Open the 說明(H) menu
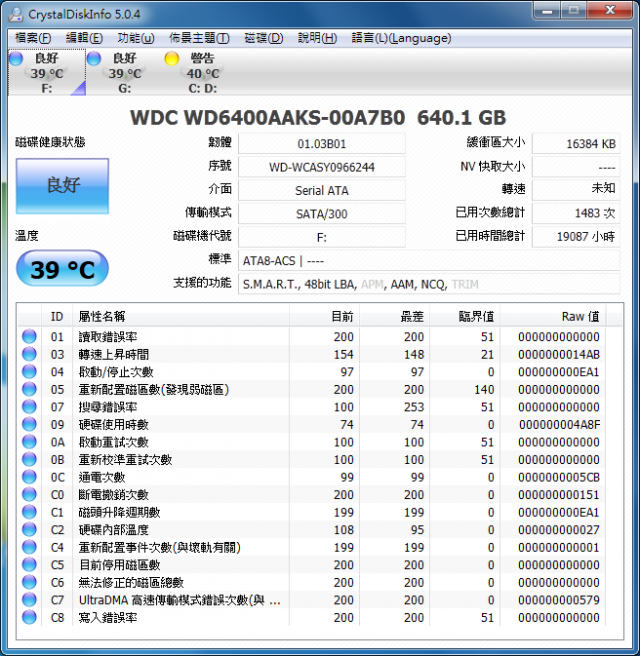The width and height of the screenshot is (640, 657). (317, 38)
